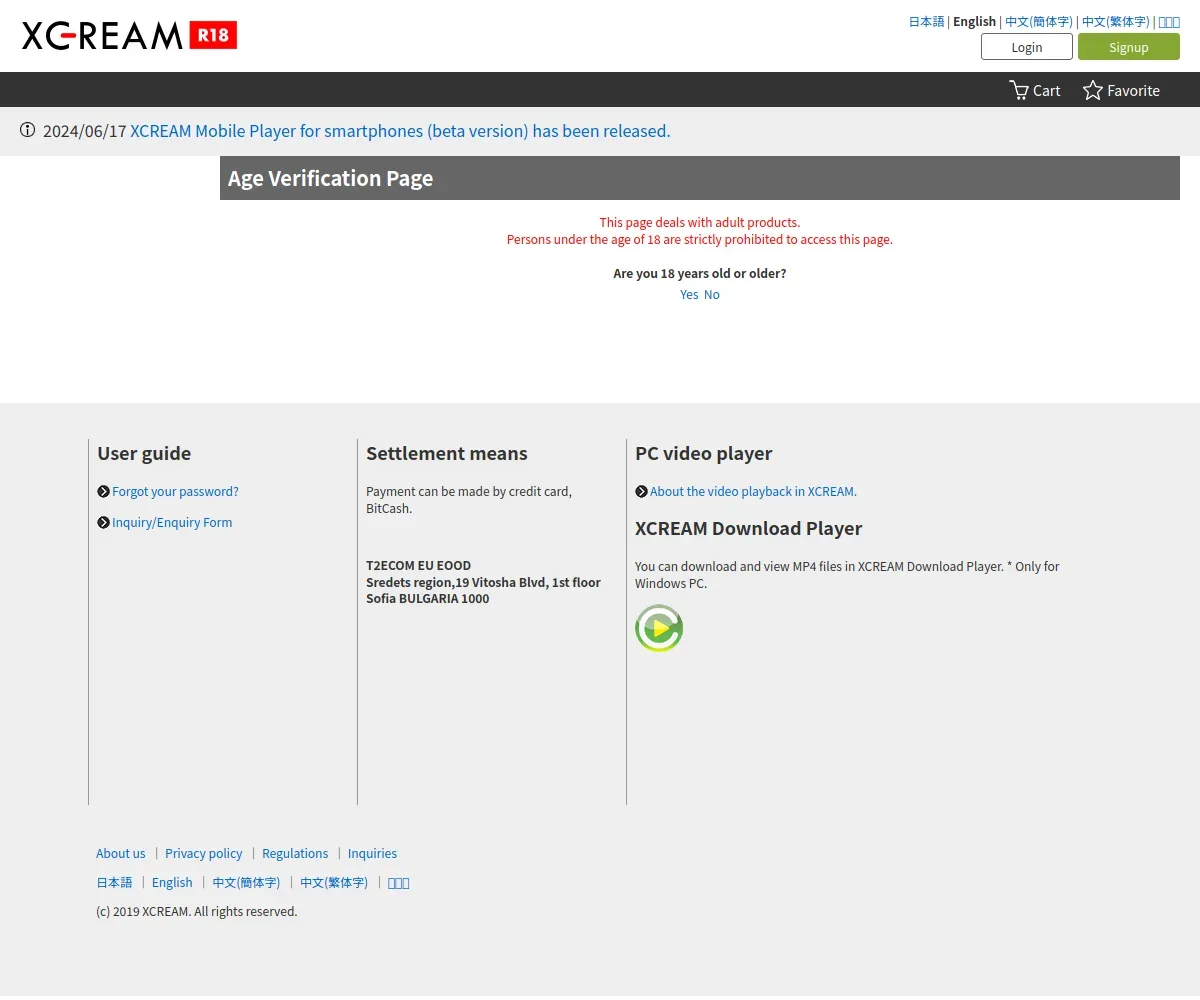
Task: Choose 中文(簡体字) in the footer languages
Action: 246,882
